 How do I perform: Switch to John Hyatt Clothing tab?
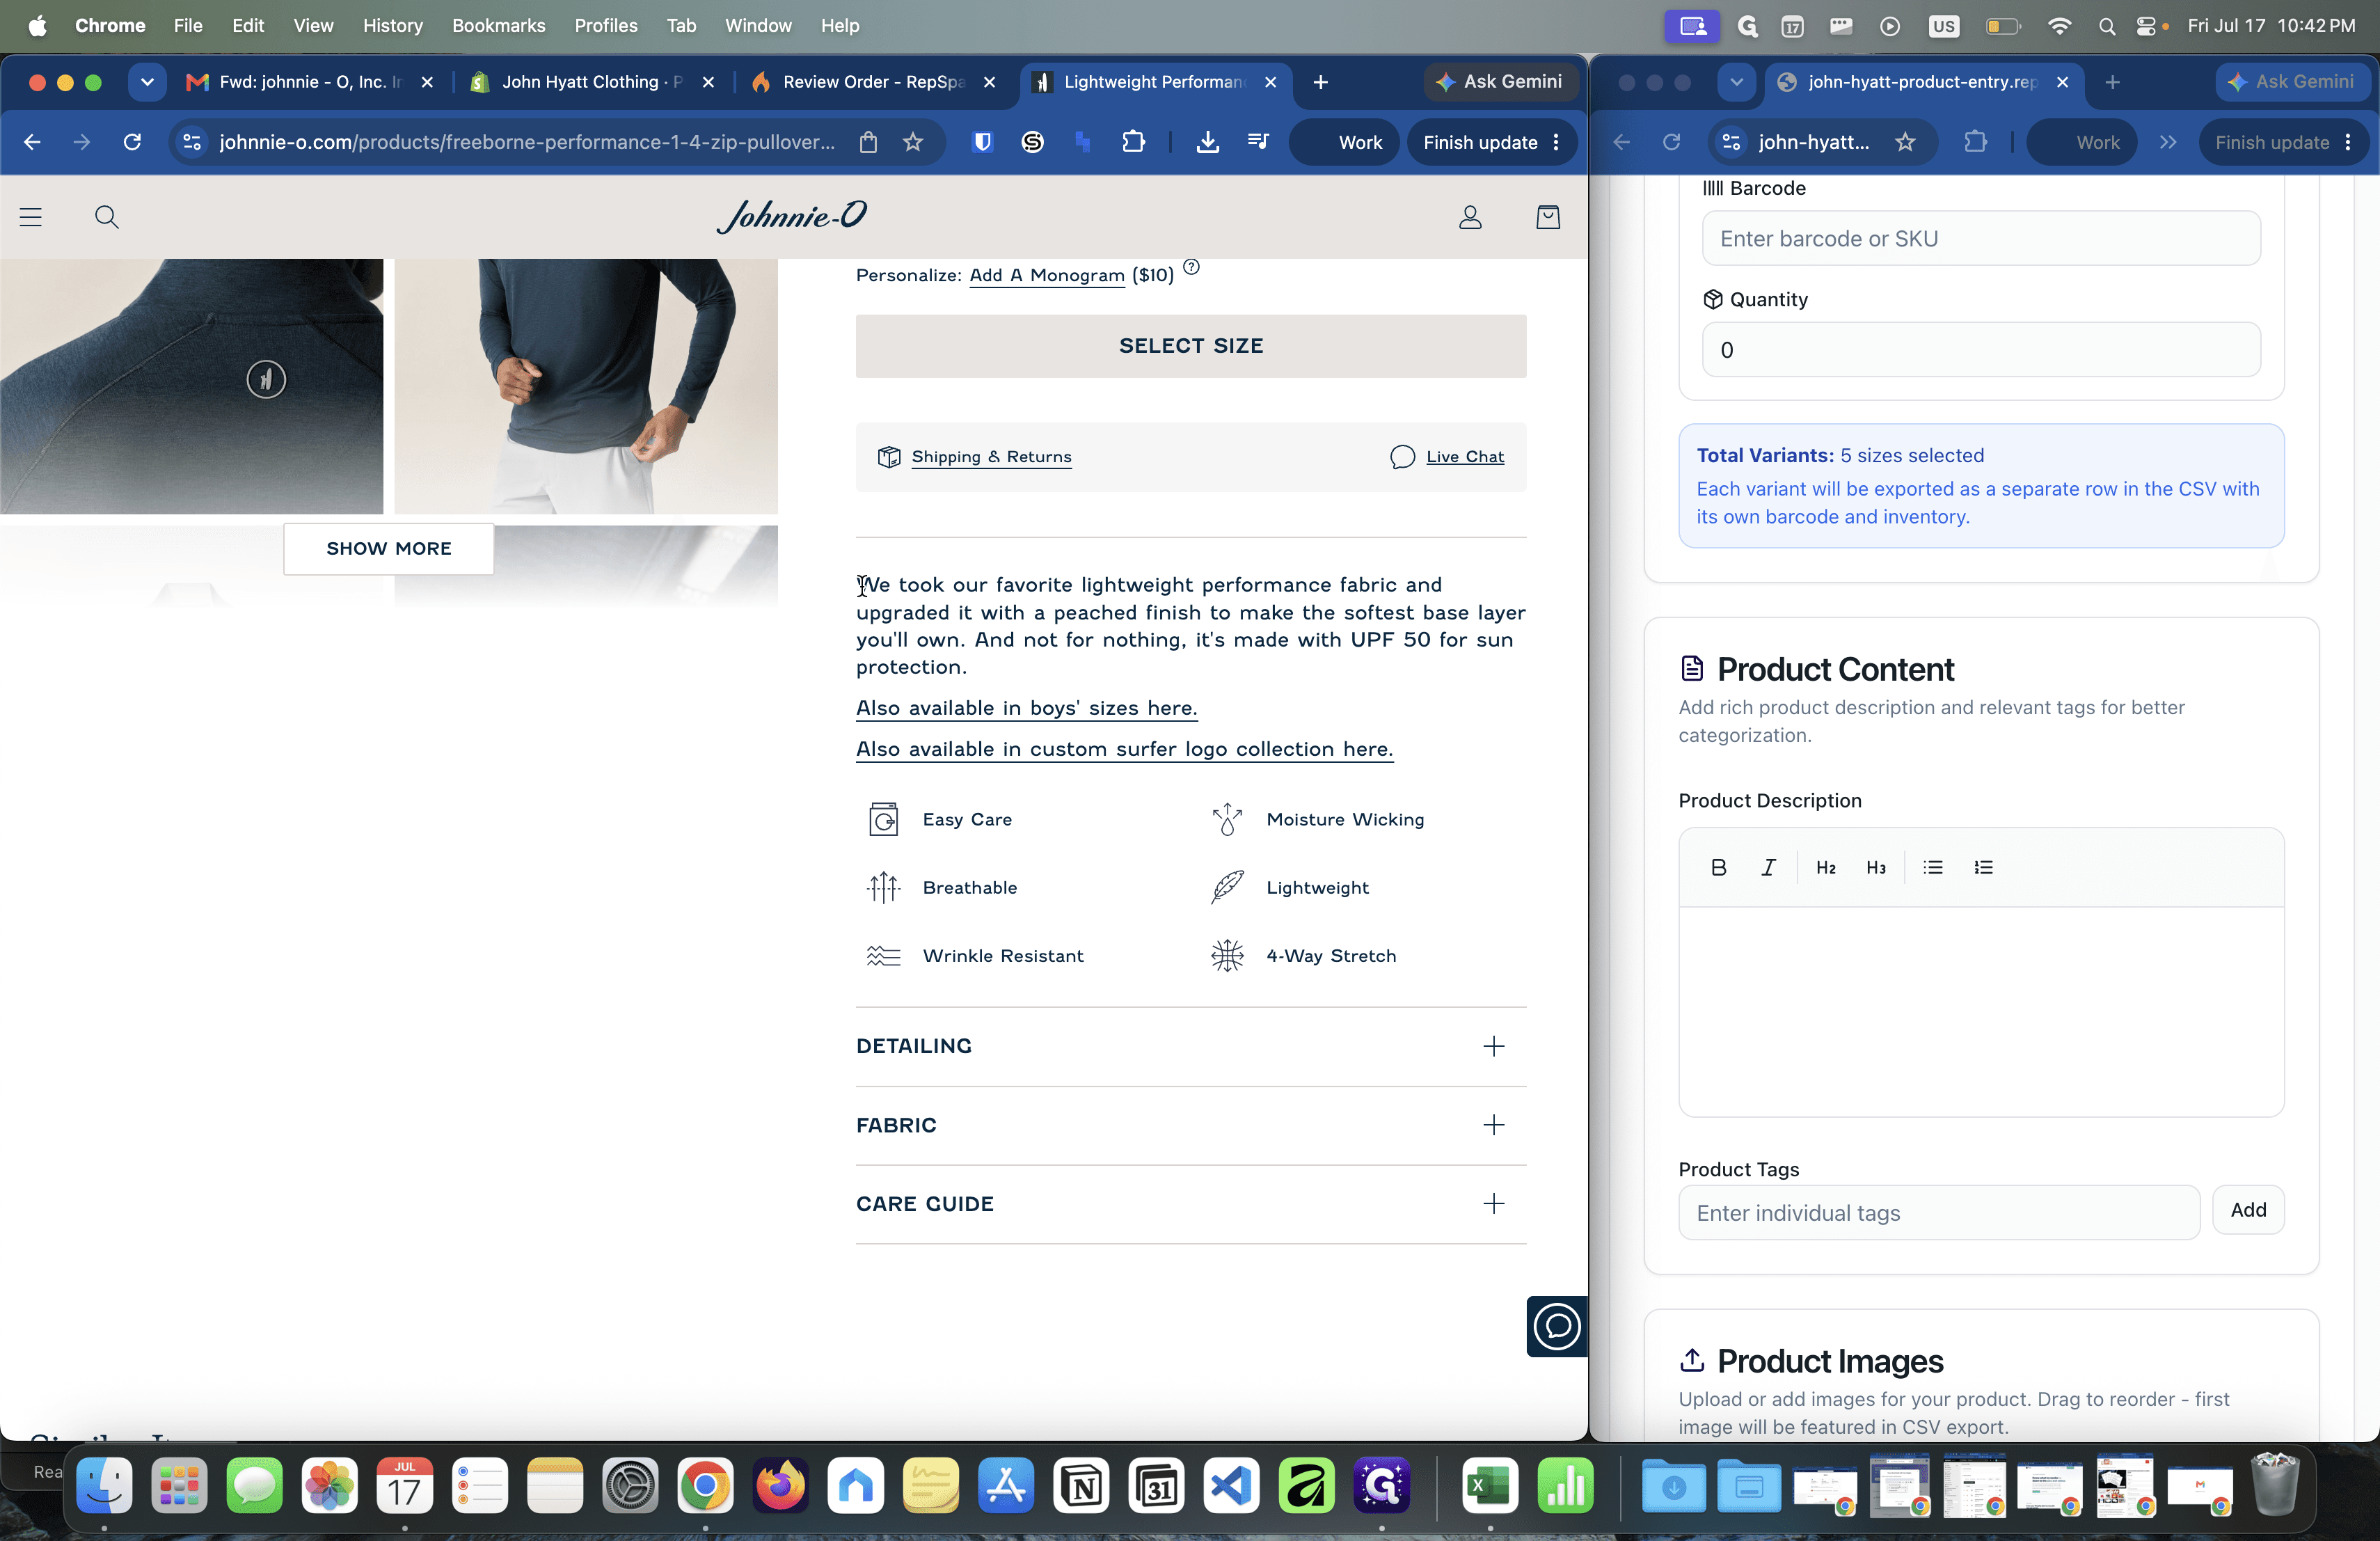pyautogui.click(x=593, y=82)
